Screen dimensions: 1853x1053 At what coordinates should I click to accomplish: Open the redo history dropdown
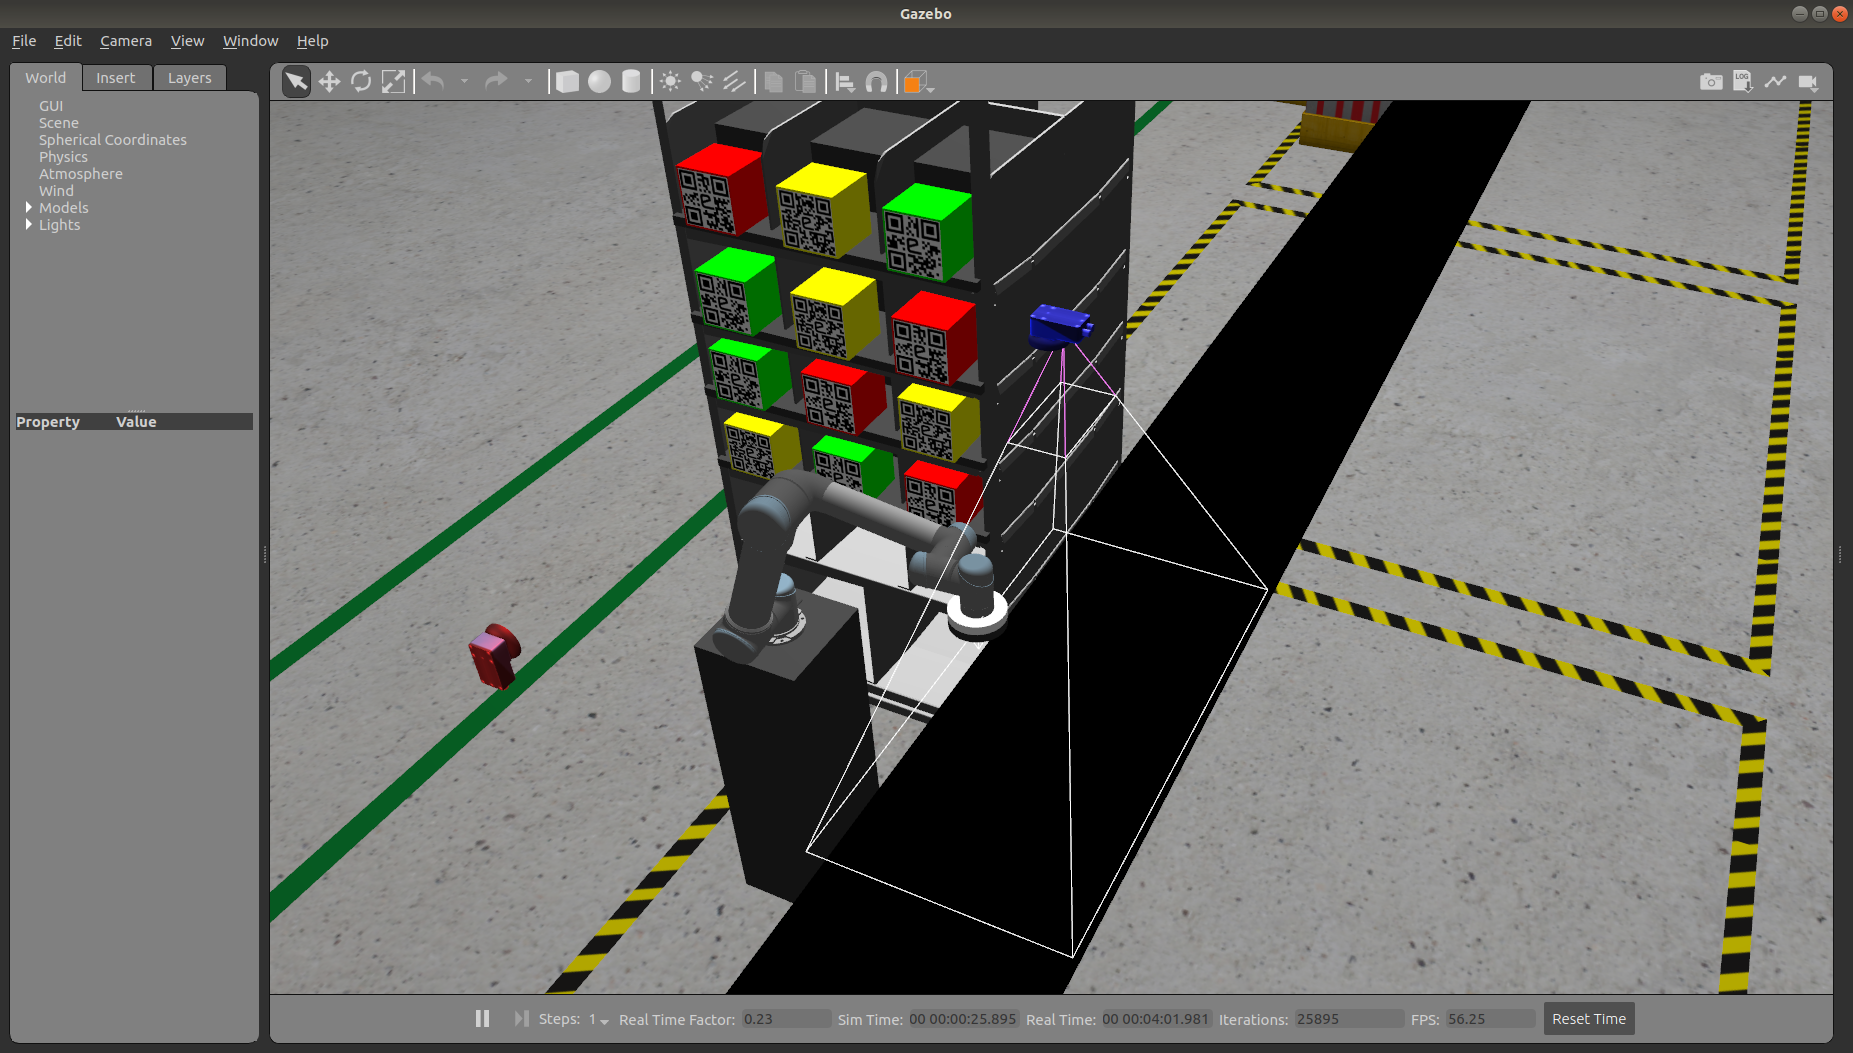(x=528, y=81)
